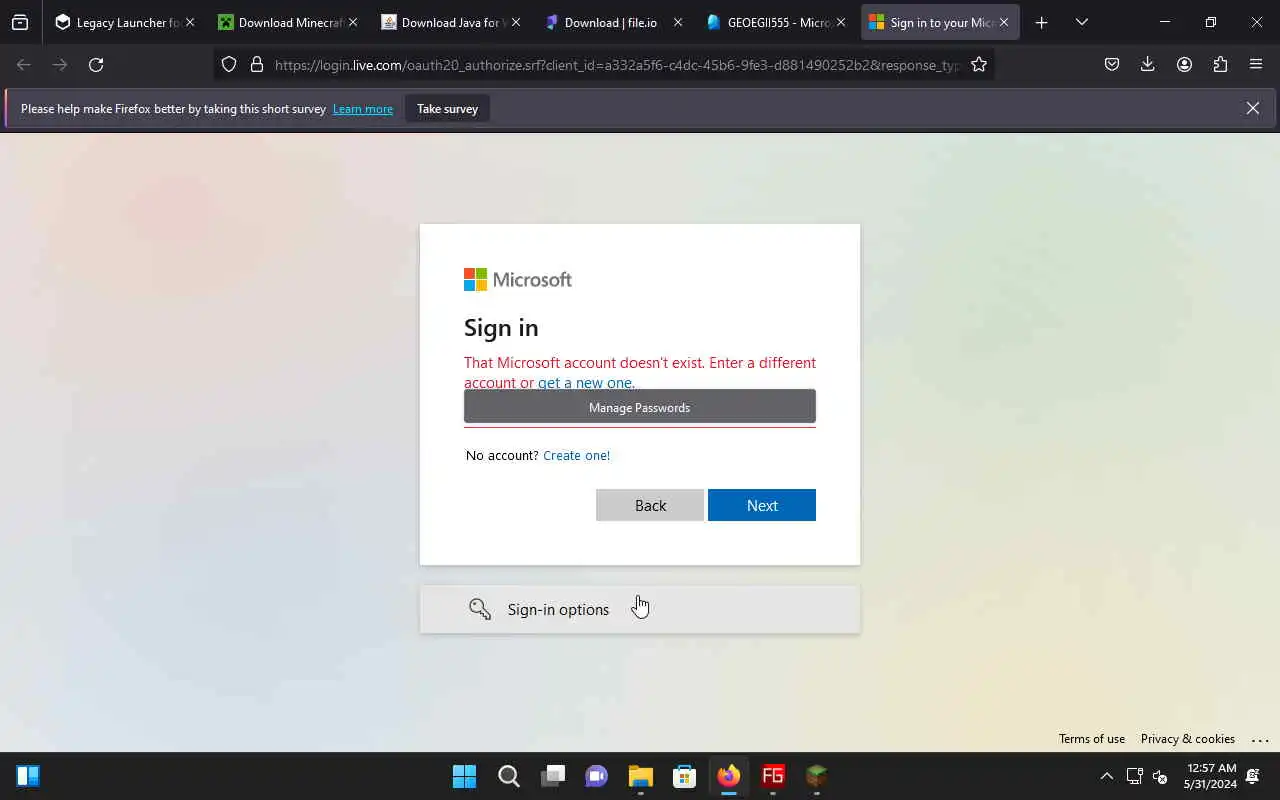The height and width of the screenshot is (800, 1280).
Task: Go back one page in Firefox
Action: click(x=24, y=64)
